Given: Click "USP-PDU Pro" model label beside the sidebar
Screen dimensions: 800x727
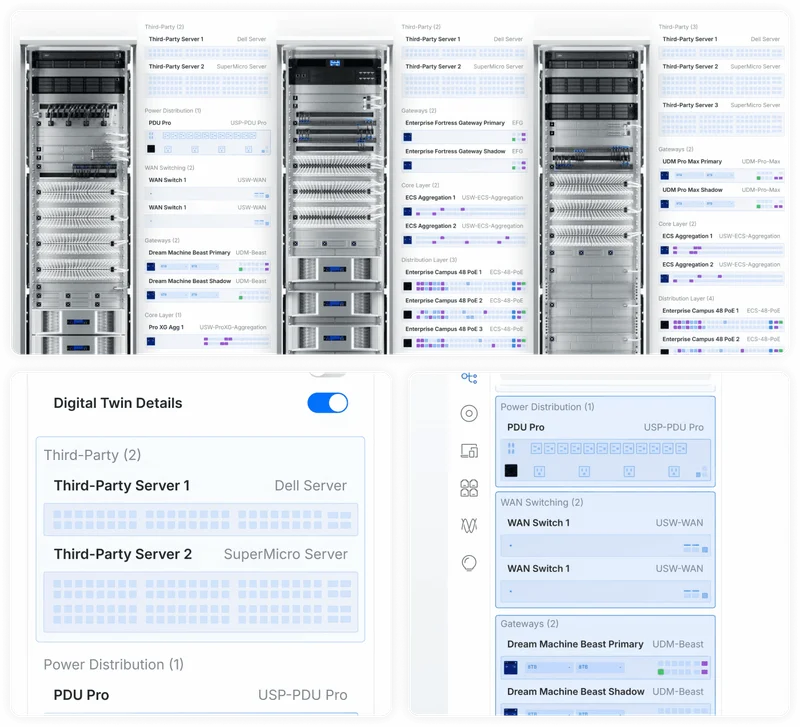Looking at the screenshot, I should coord(673,428).
